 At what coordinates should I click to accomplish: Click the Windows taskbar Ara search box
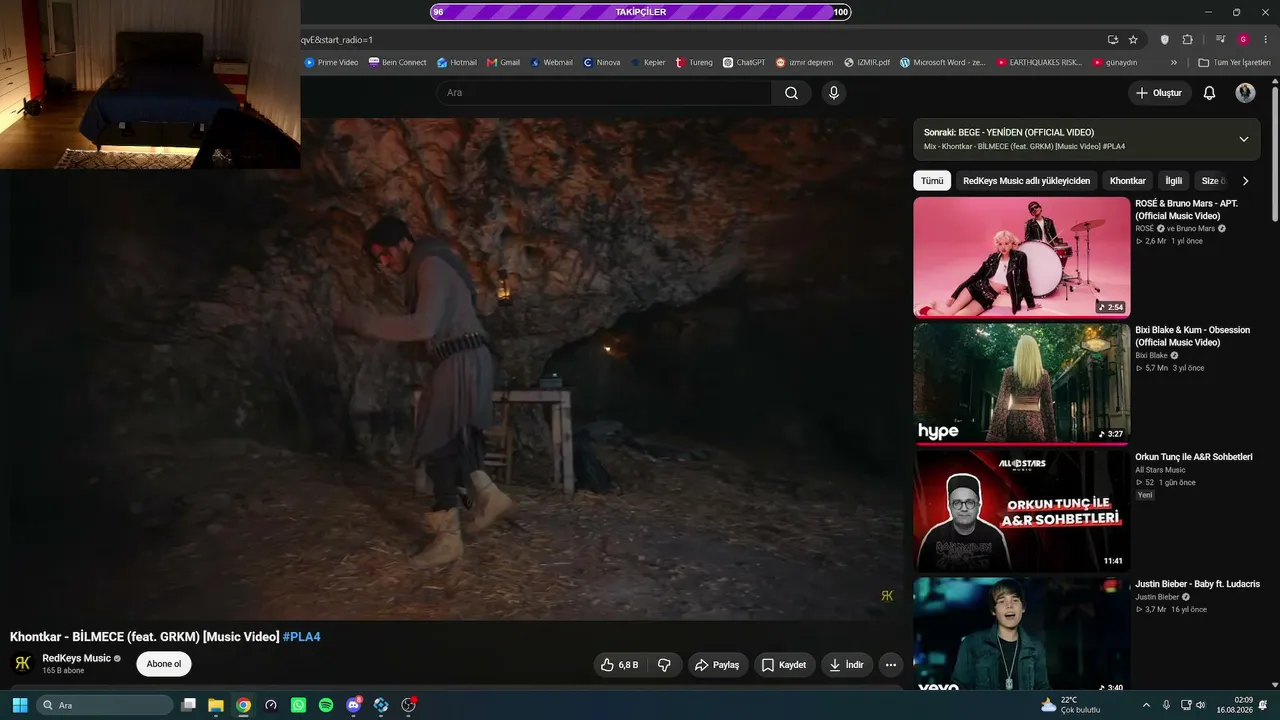104,705
